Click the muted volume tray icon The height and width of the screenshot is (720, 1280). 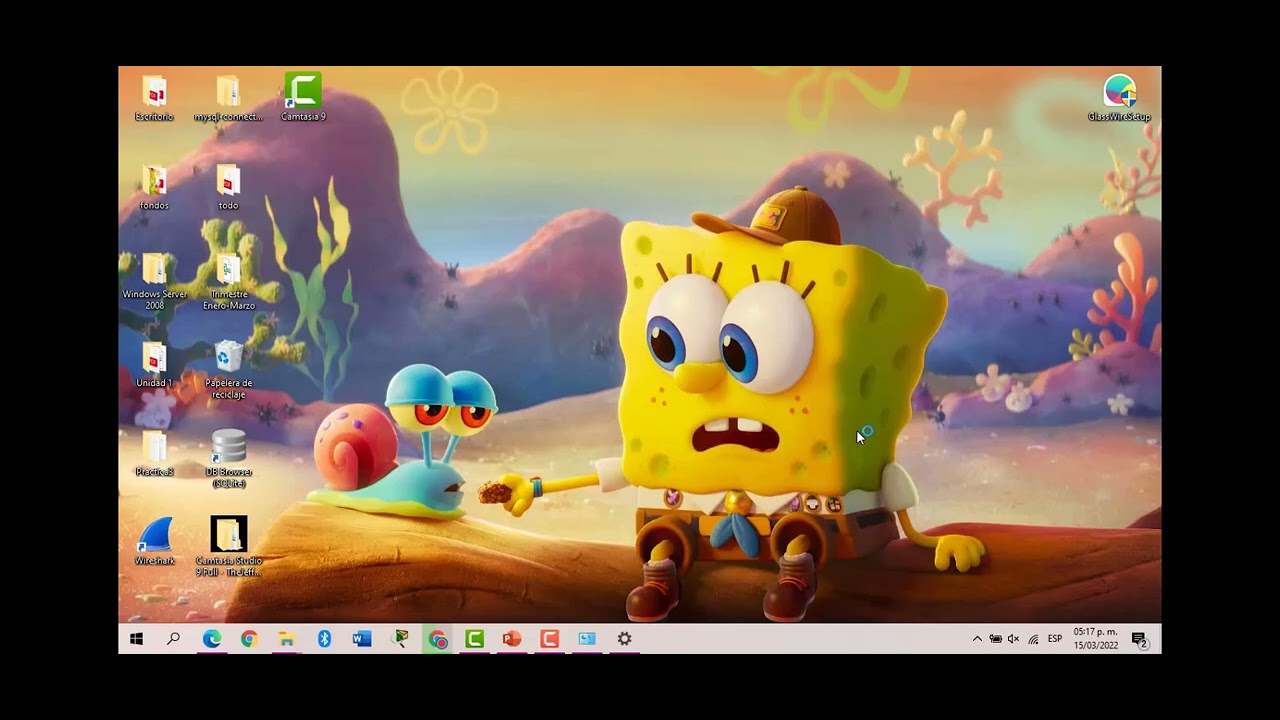[x=1013, y=639]
